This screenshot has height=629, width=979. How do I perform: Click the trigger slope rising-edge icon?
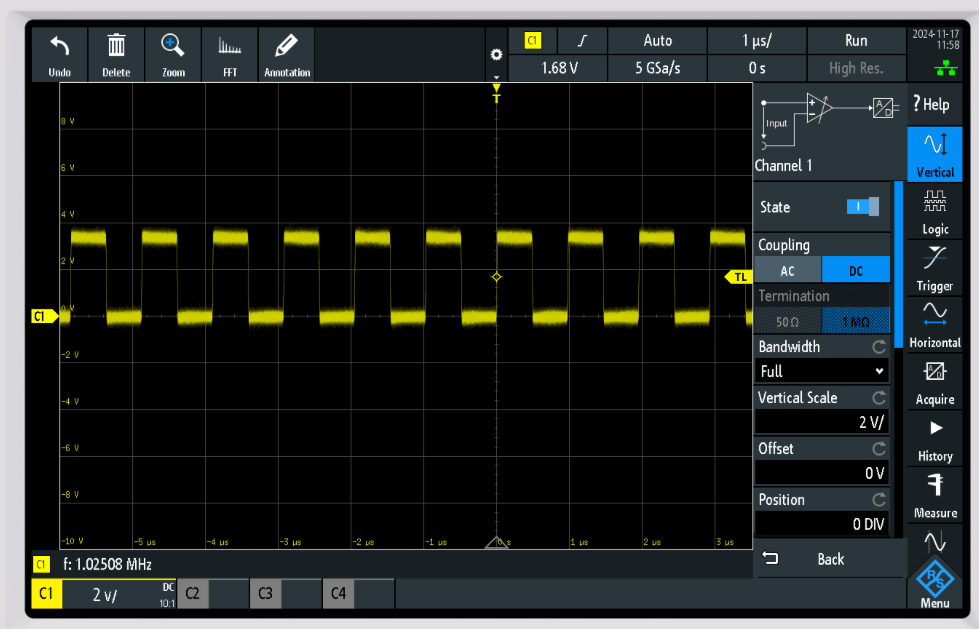tap(582, 41)
